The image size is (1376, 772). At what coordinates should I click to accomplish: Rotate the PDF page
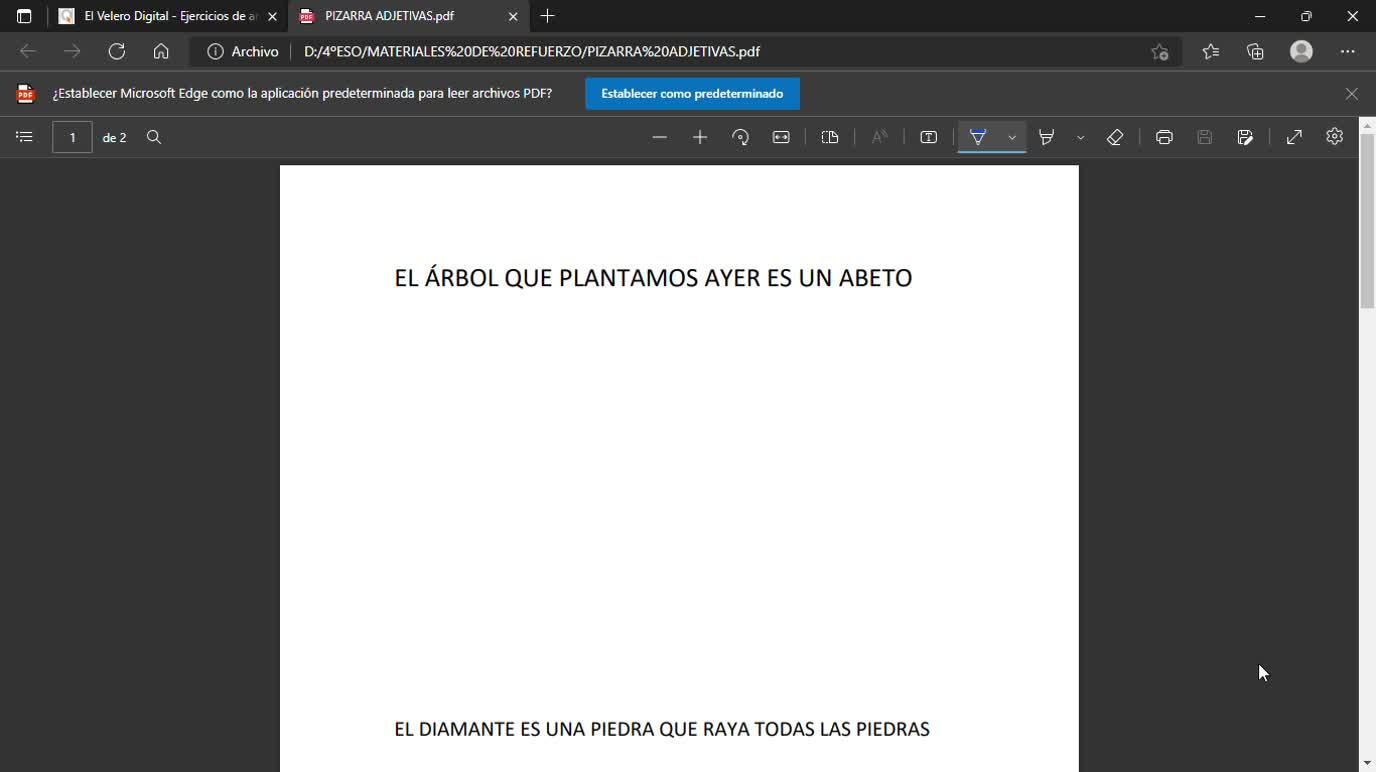(x=741, y=137)
